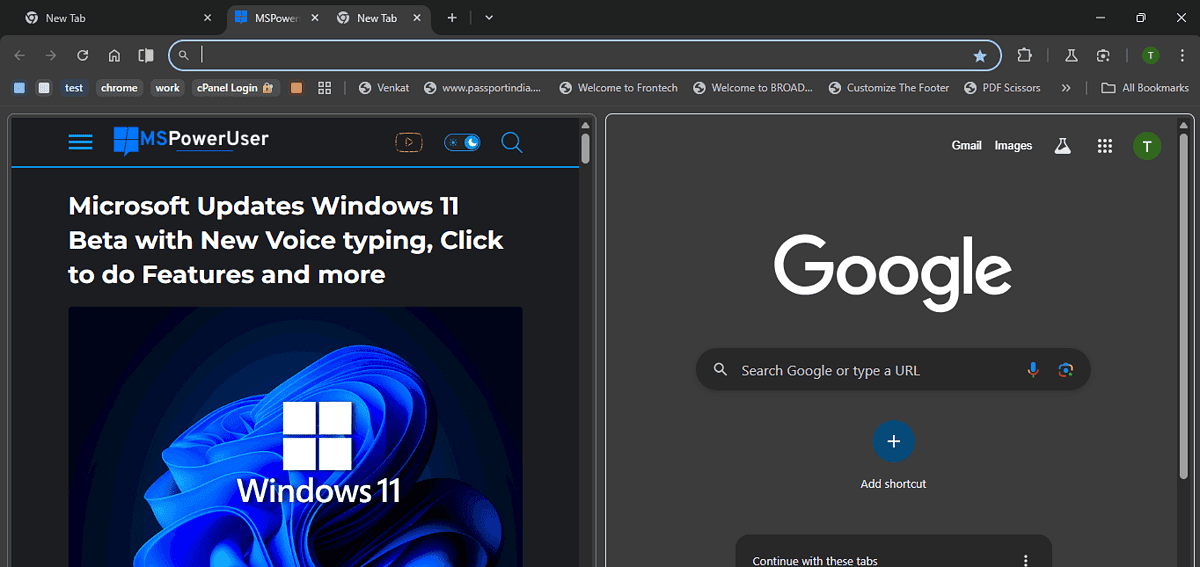Image resolution: width=1200 pixels, height=567 pixels.
Task: Click the first blue bookmark favicon
Action: 19,88
